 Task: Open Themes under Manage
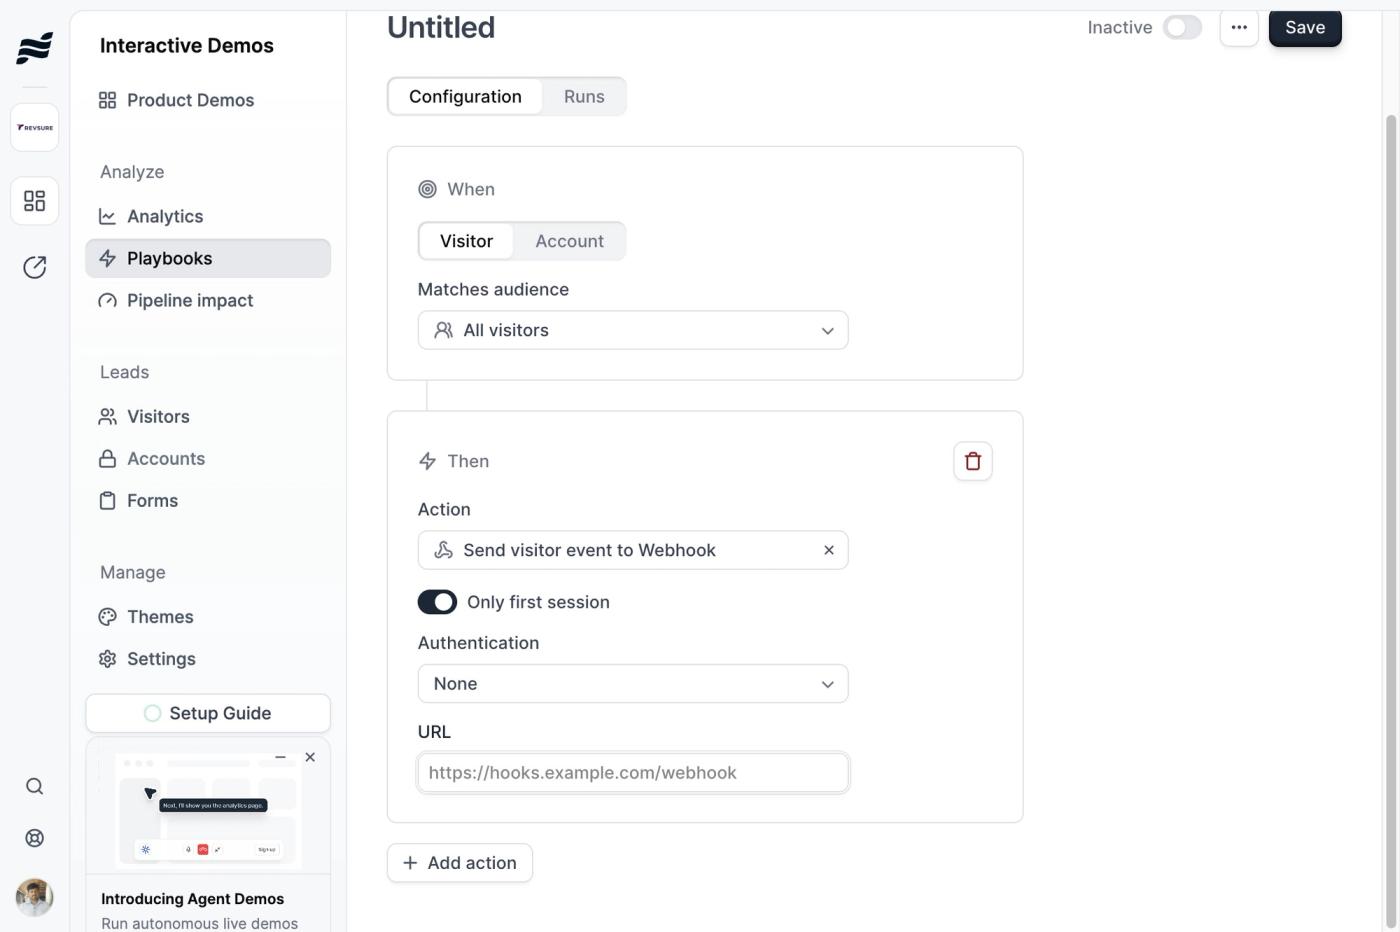208,616
